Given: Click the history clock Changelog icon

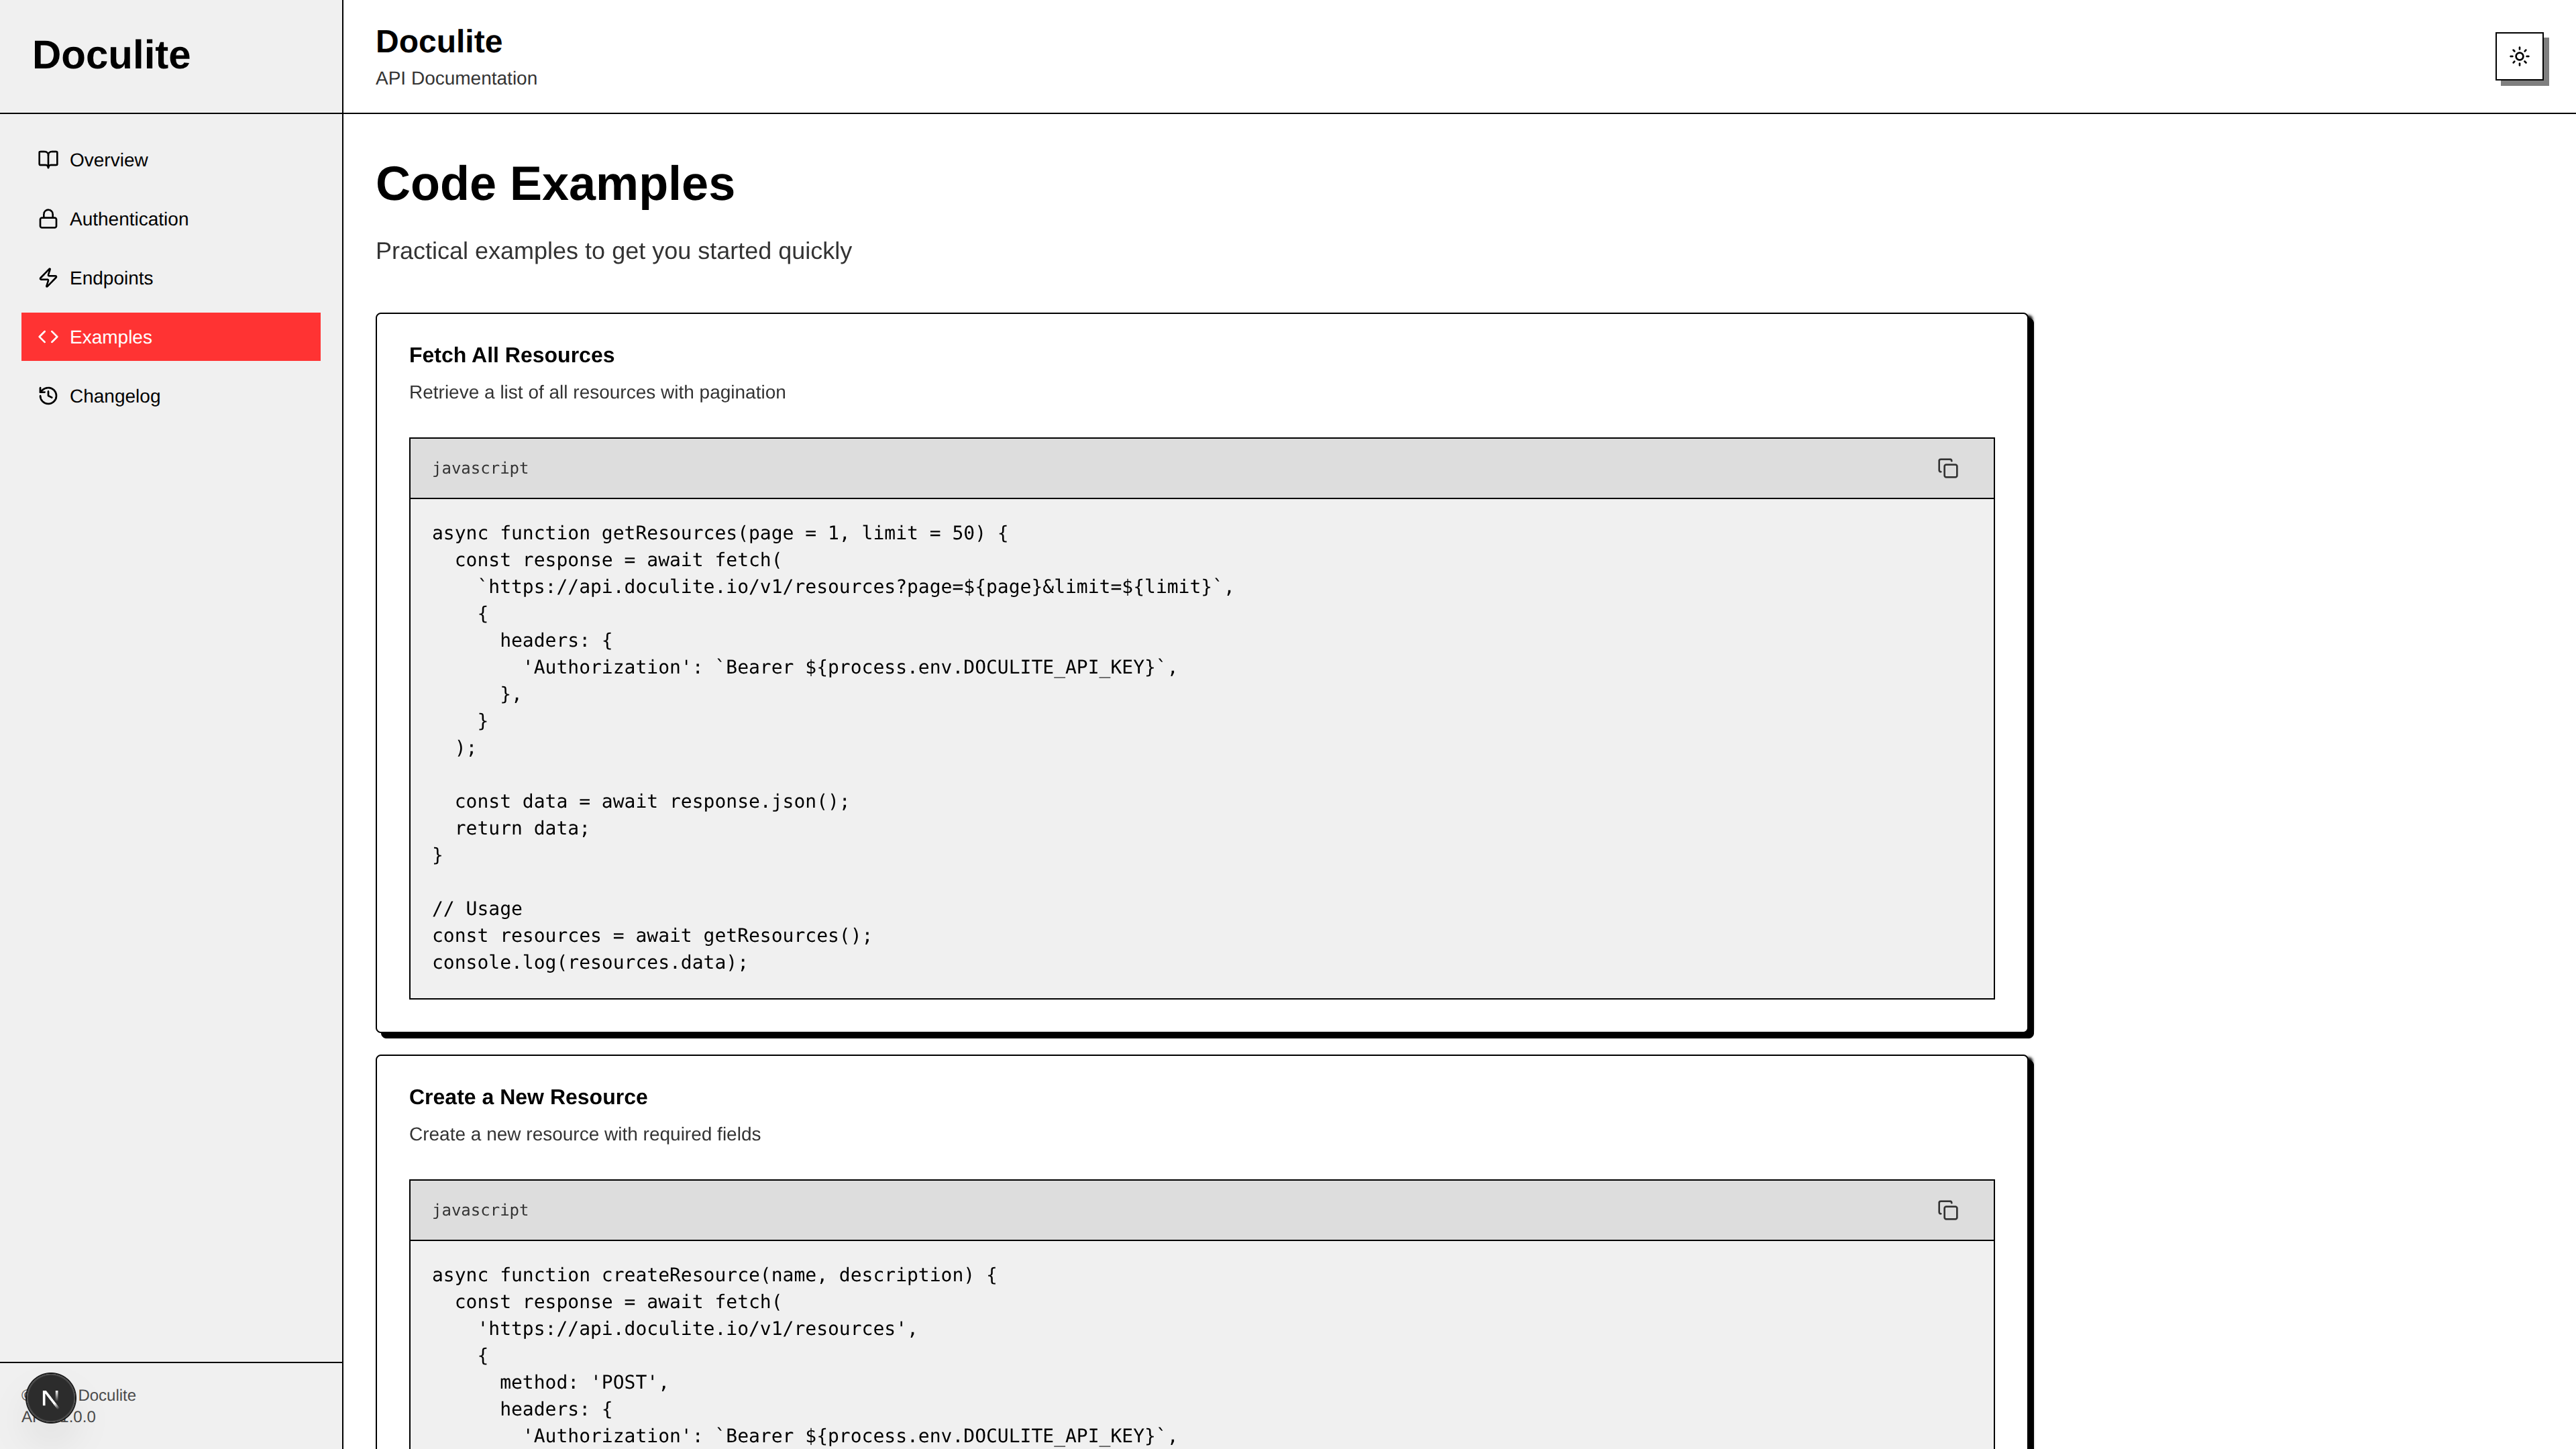Looking at the screenshot, I should 48,396.
